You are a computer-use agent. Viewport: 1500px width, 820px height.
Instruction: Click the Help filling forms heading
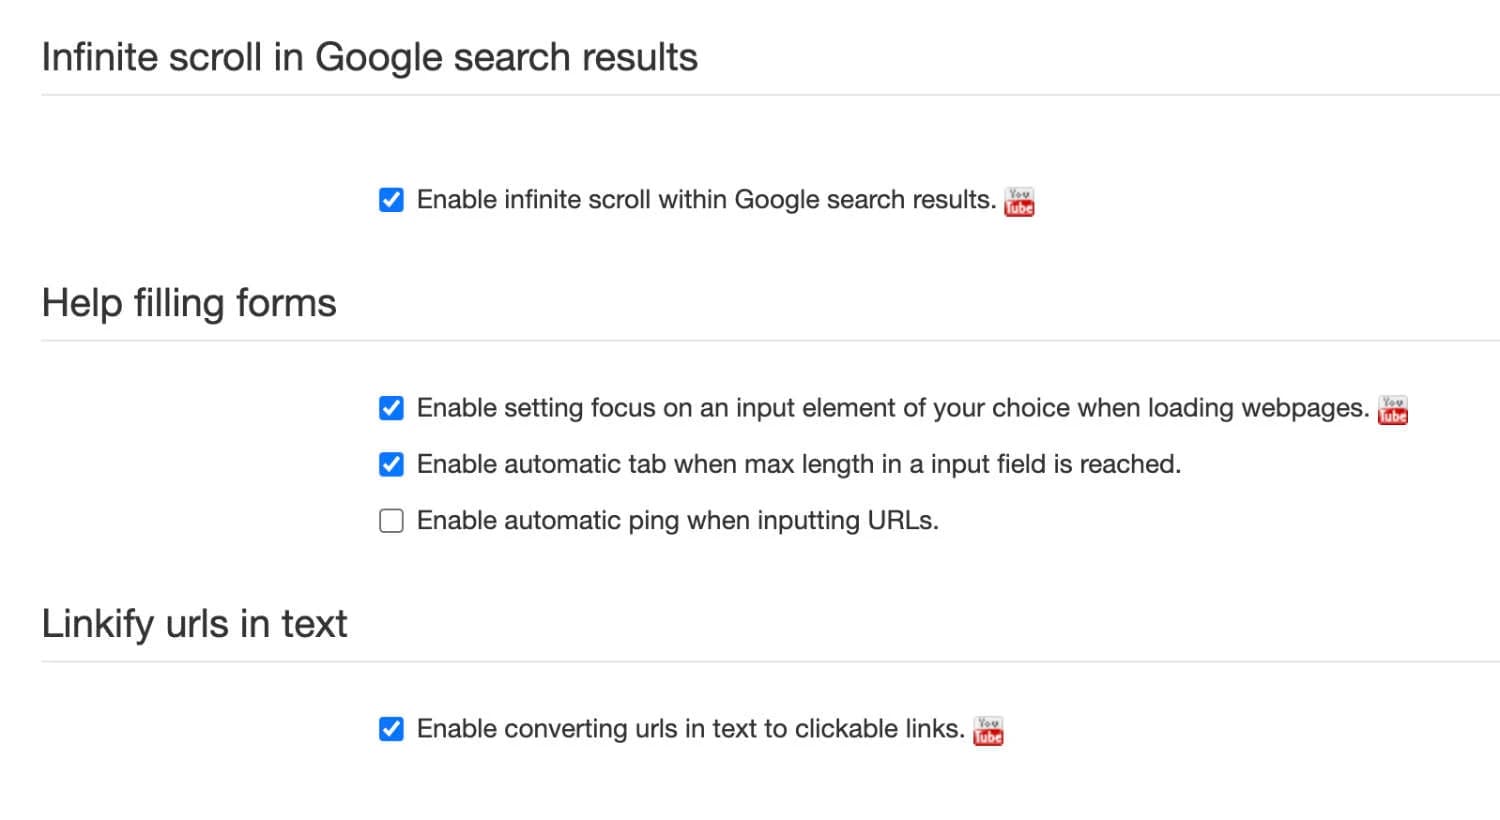(x=188, y=303)
